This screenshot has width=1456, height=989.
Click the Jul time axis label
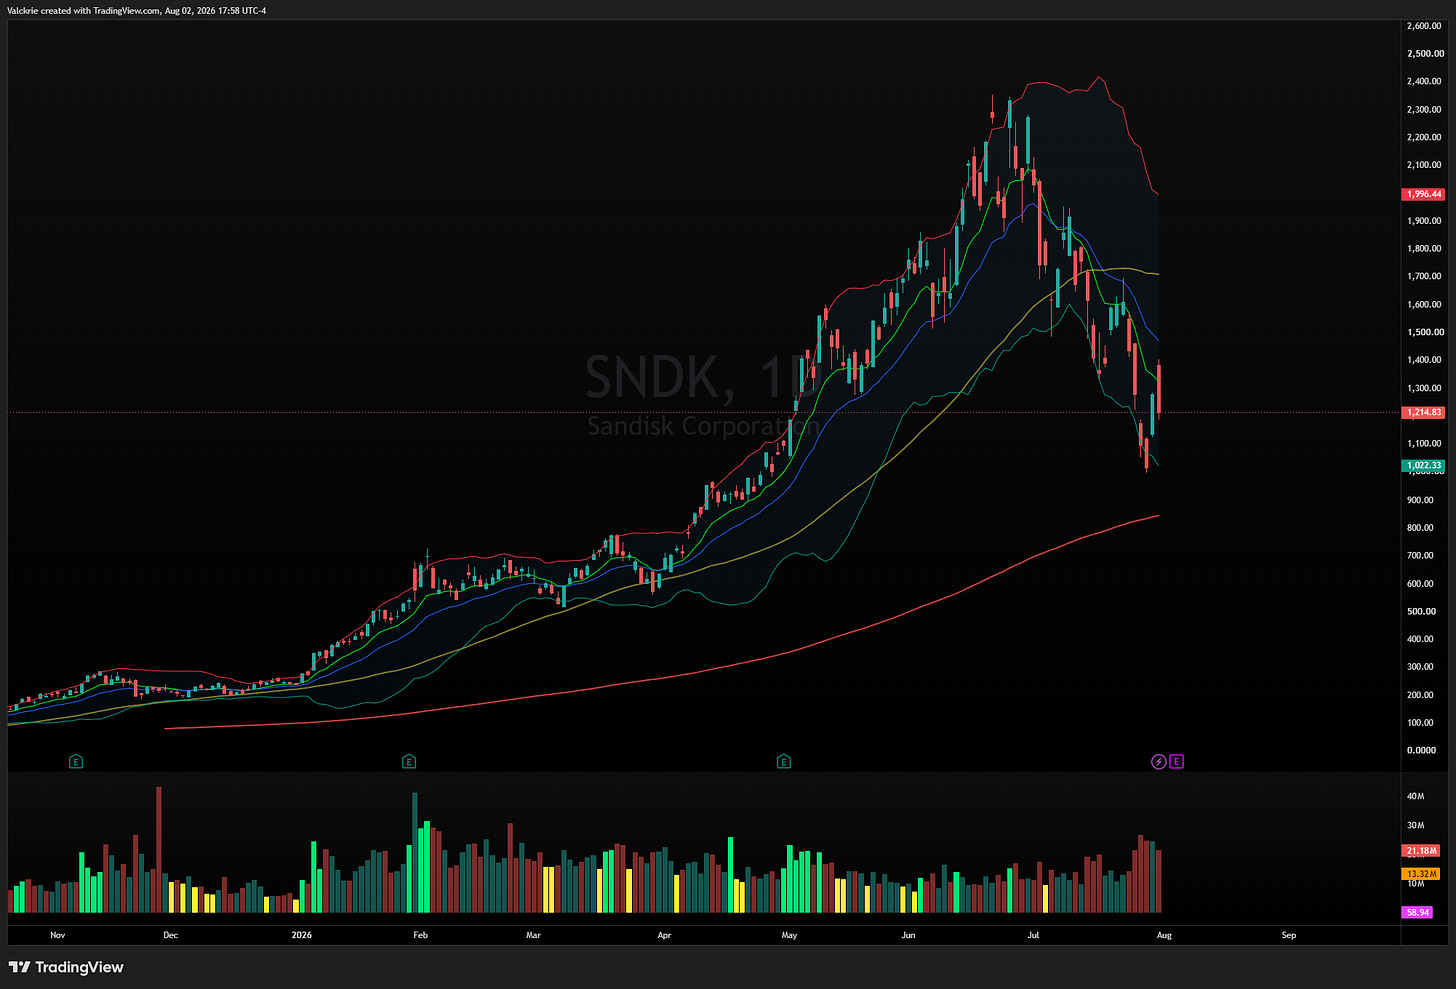(1033, 936)
